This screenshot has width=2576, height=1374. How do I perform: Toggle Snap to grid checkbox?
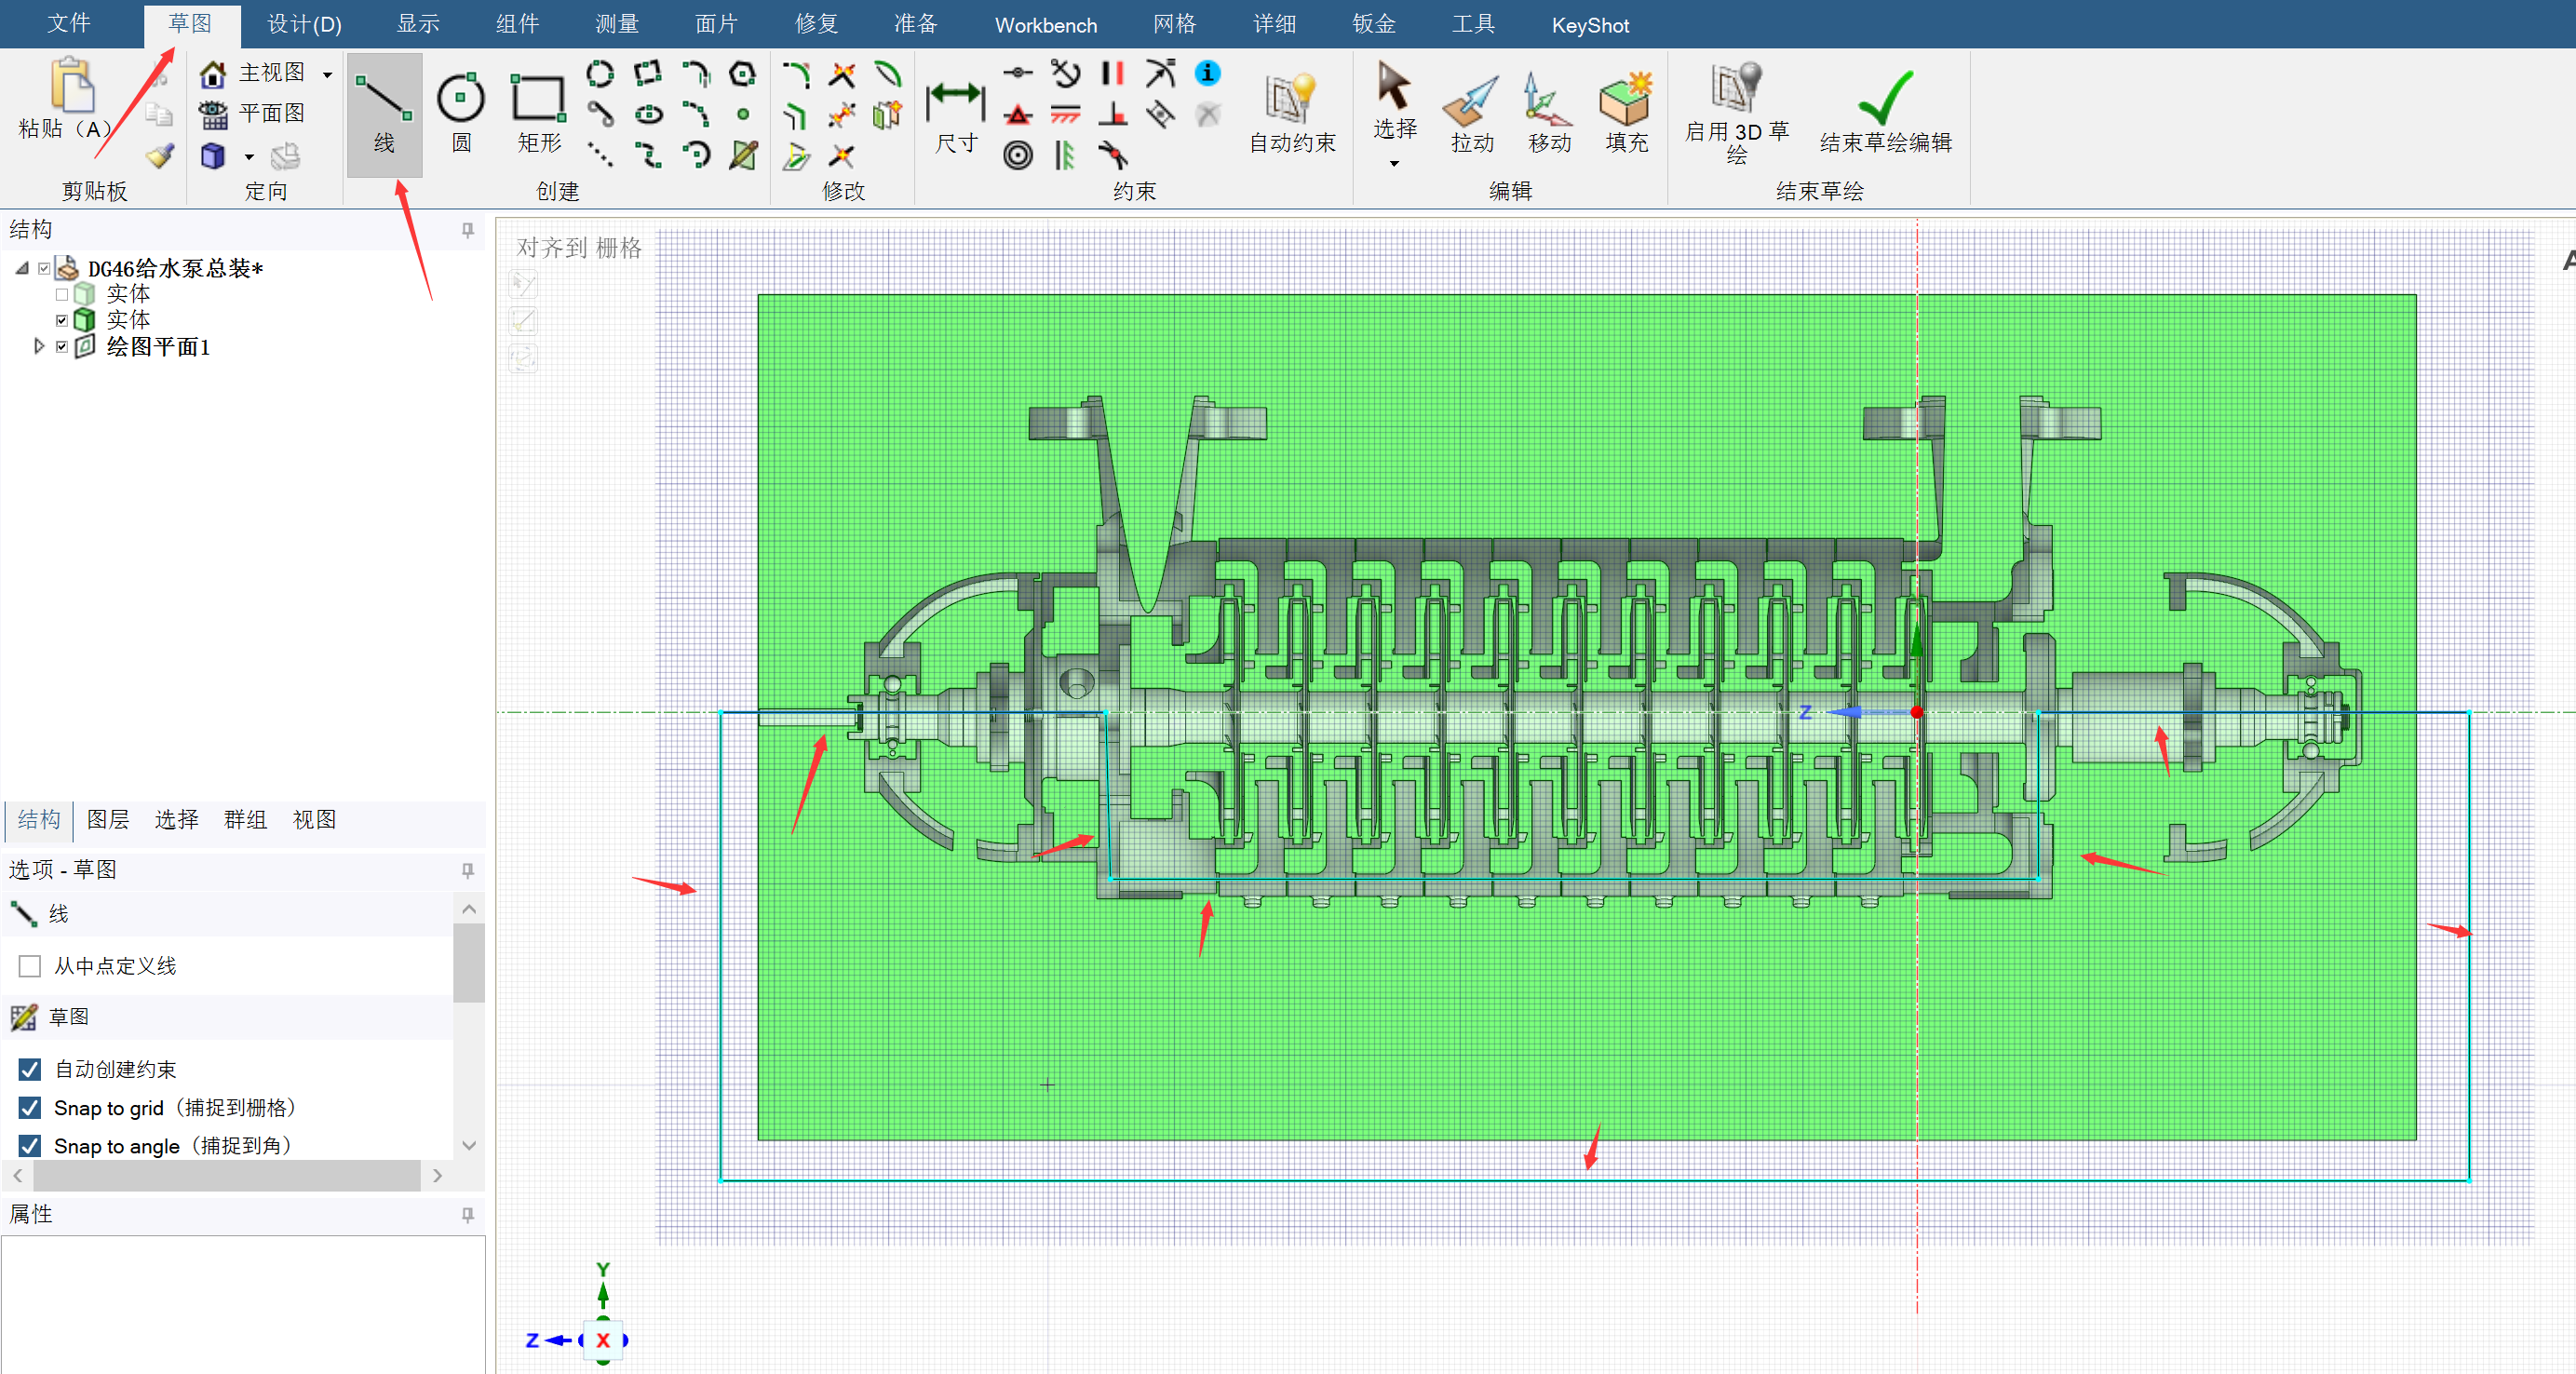point(30,1108)
